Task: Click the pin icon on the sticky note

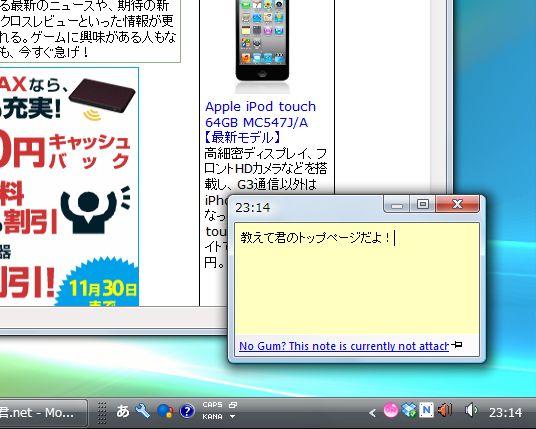Action: point(457,345)
